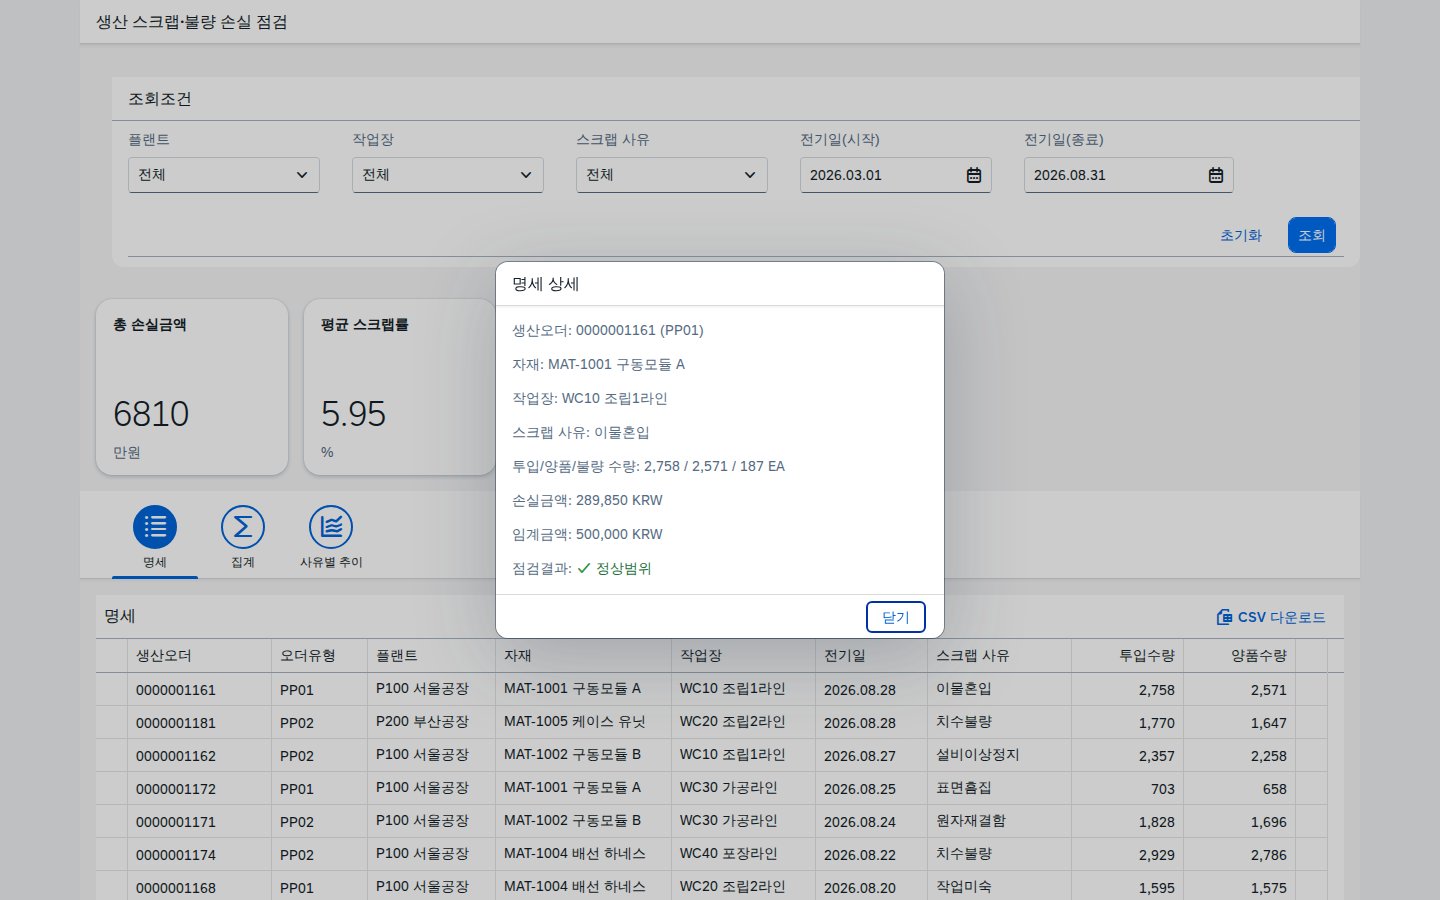Open the 작업장 dropdown
The height and width of the screenshot is (900, 1440).
(448, 175)
